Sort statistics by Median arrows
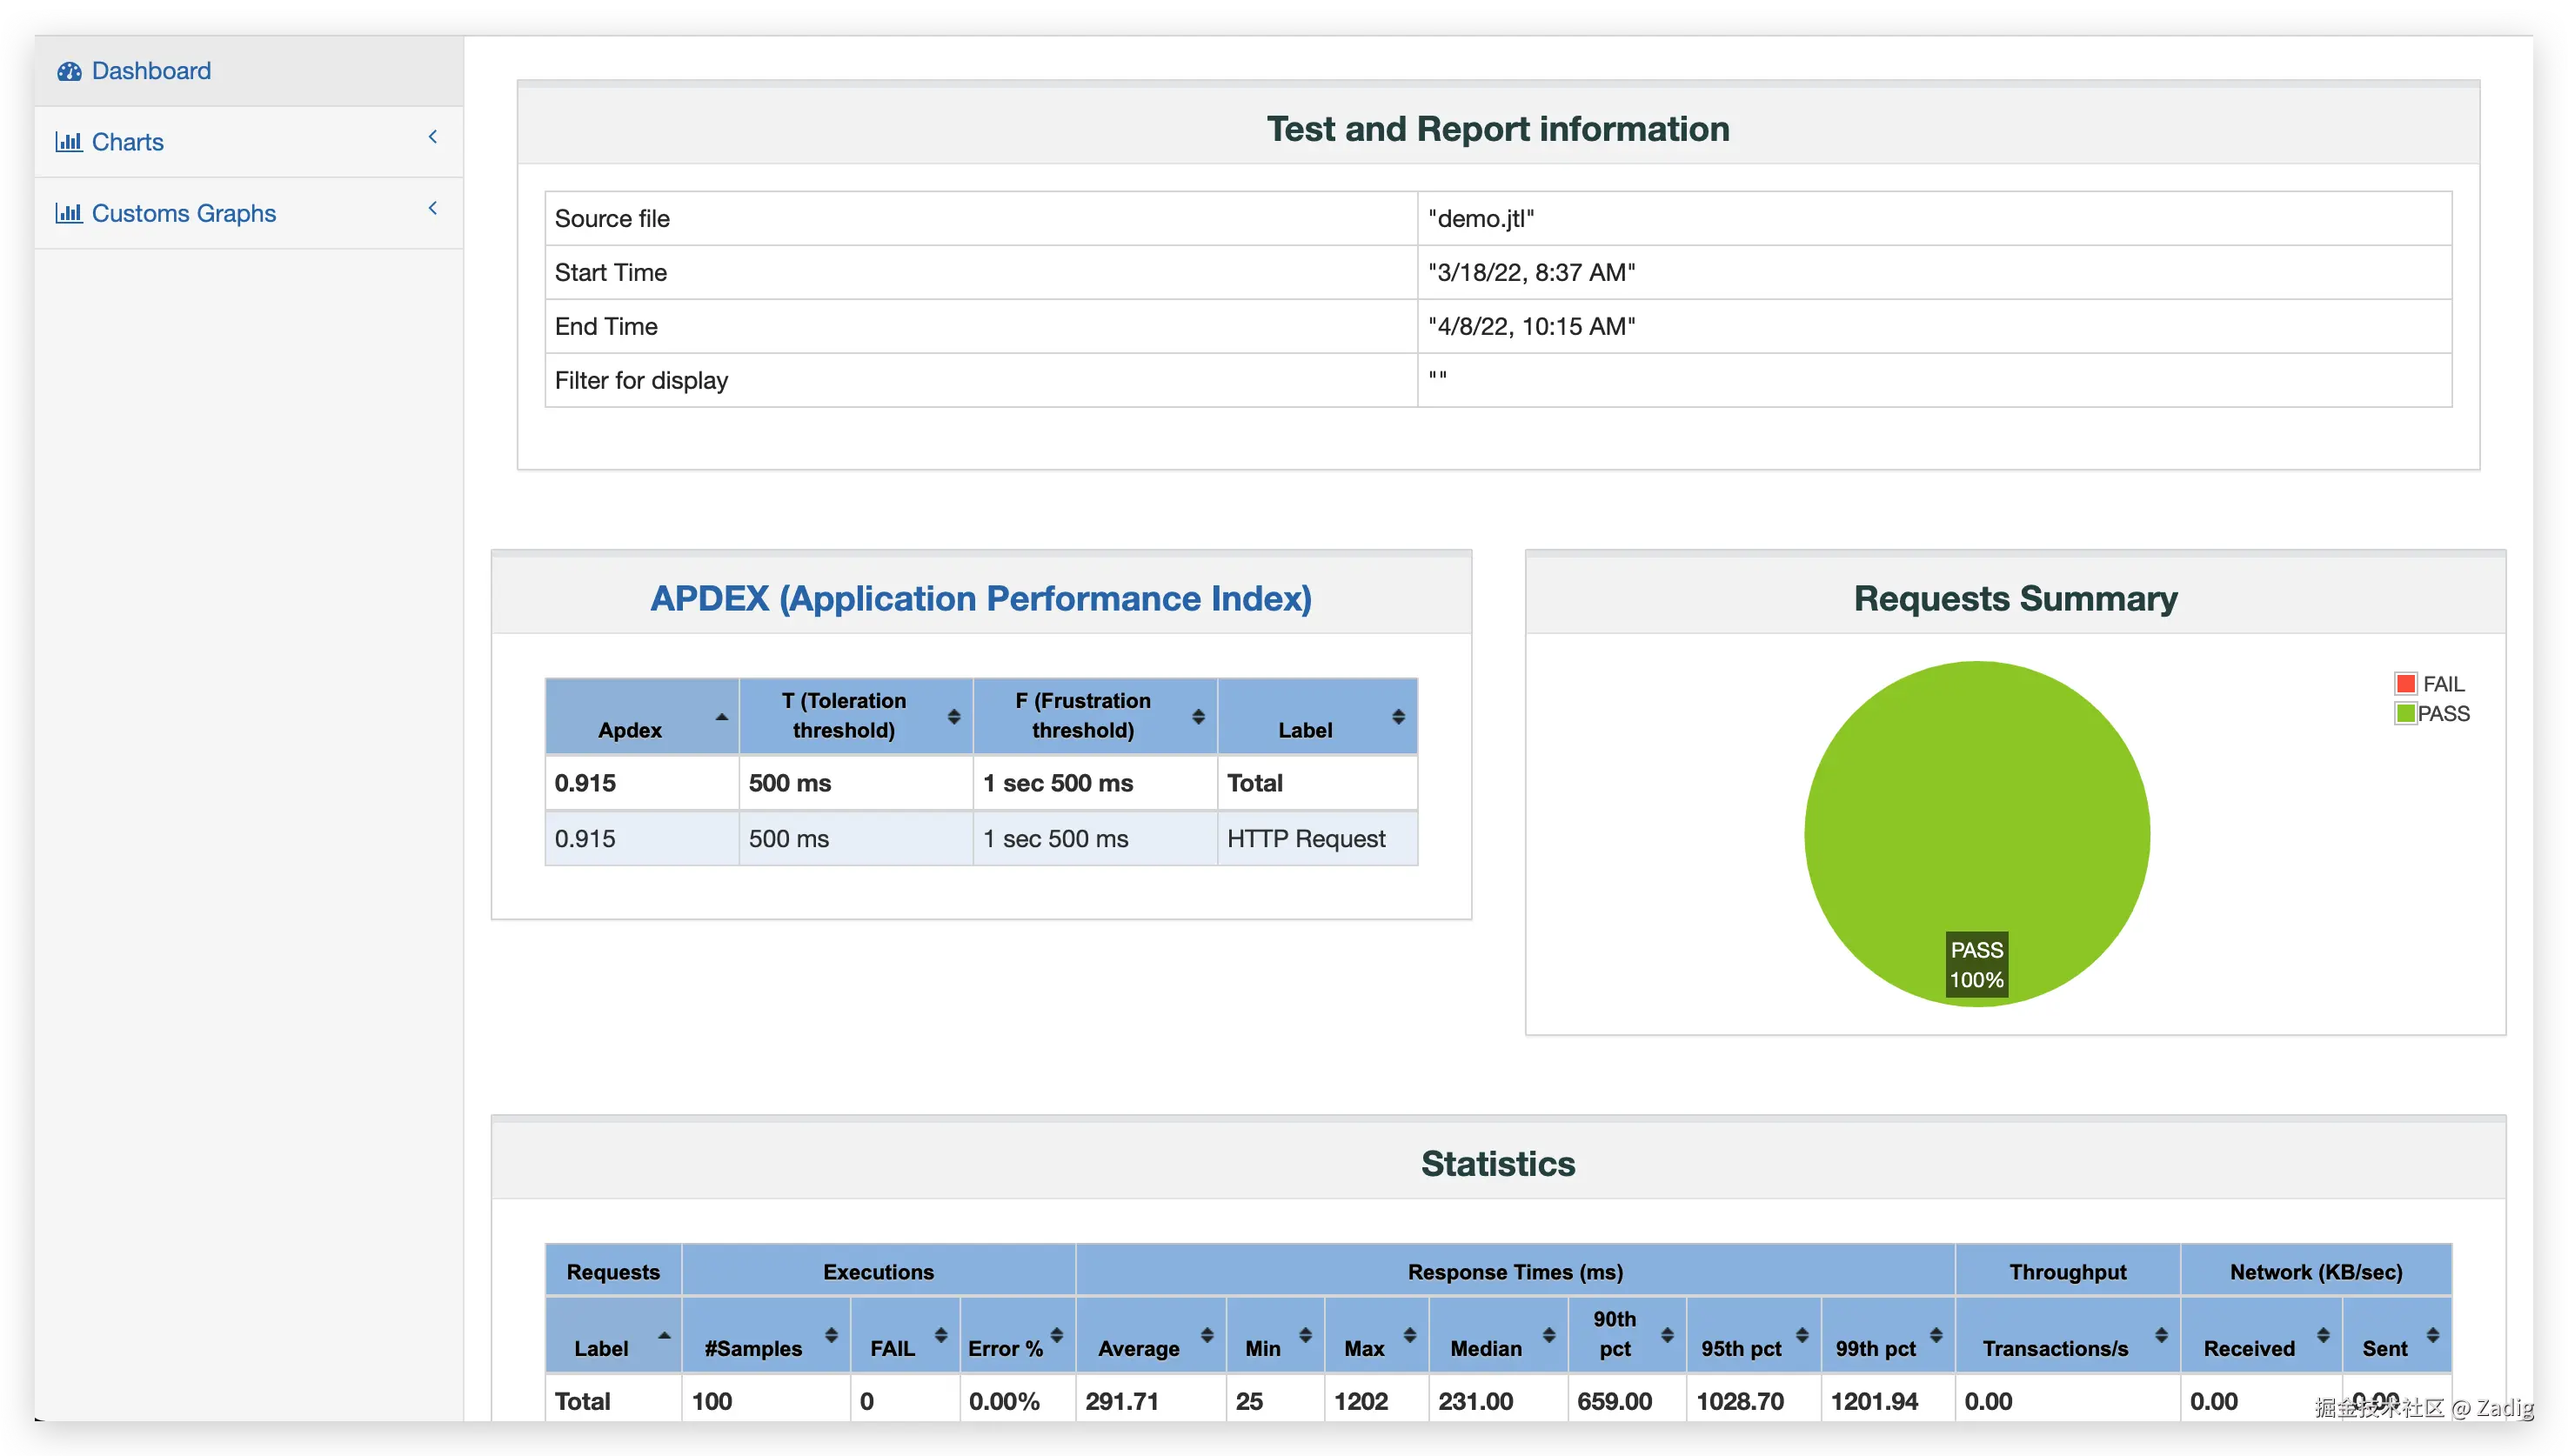Viewport: 2568px width, 1456px height. tap(1548, 1335)
